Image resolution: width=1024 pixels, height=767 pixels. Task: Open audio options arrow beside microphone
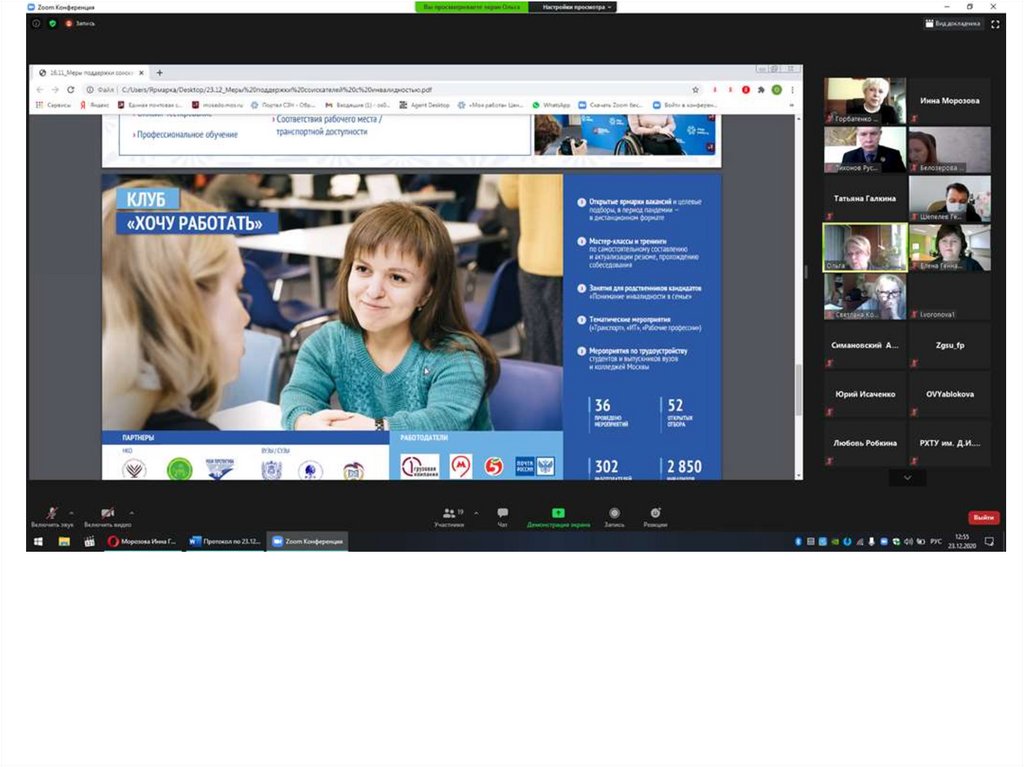(71, 513)
